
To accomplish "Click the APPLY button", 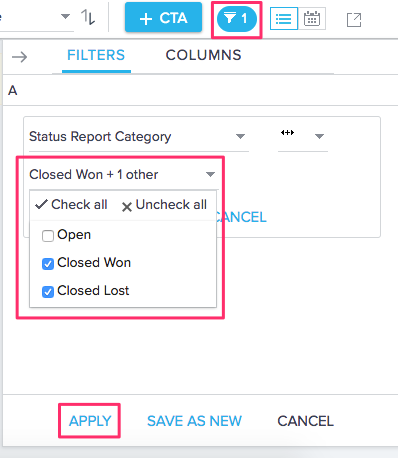I will tap(90, 421).
